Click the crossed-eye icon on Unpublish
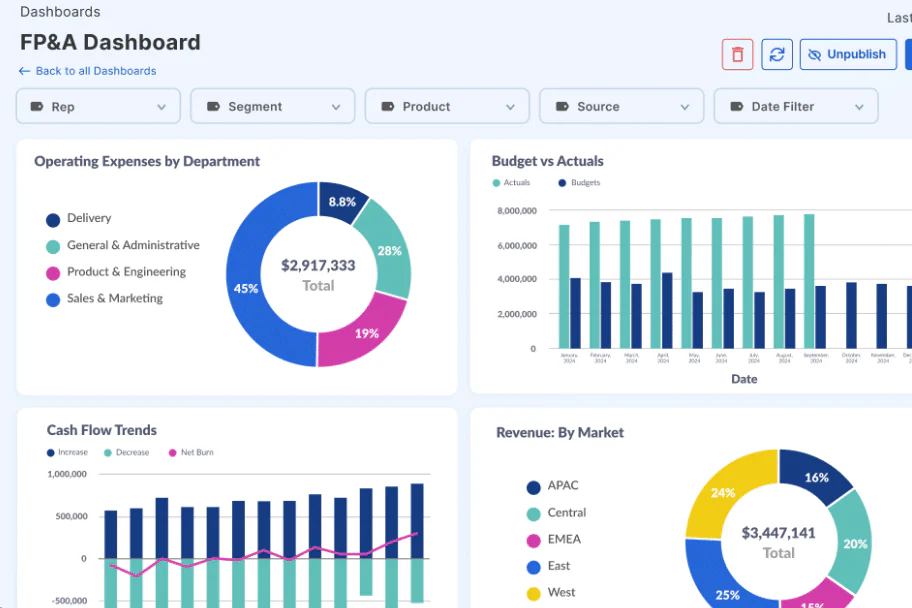Viewport: 912px width, 608px height. pyautogui.click(x=814, y=55)
